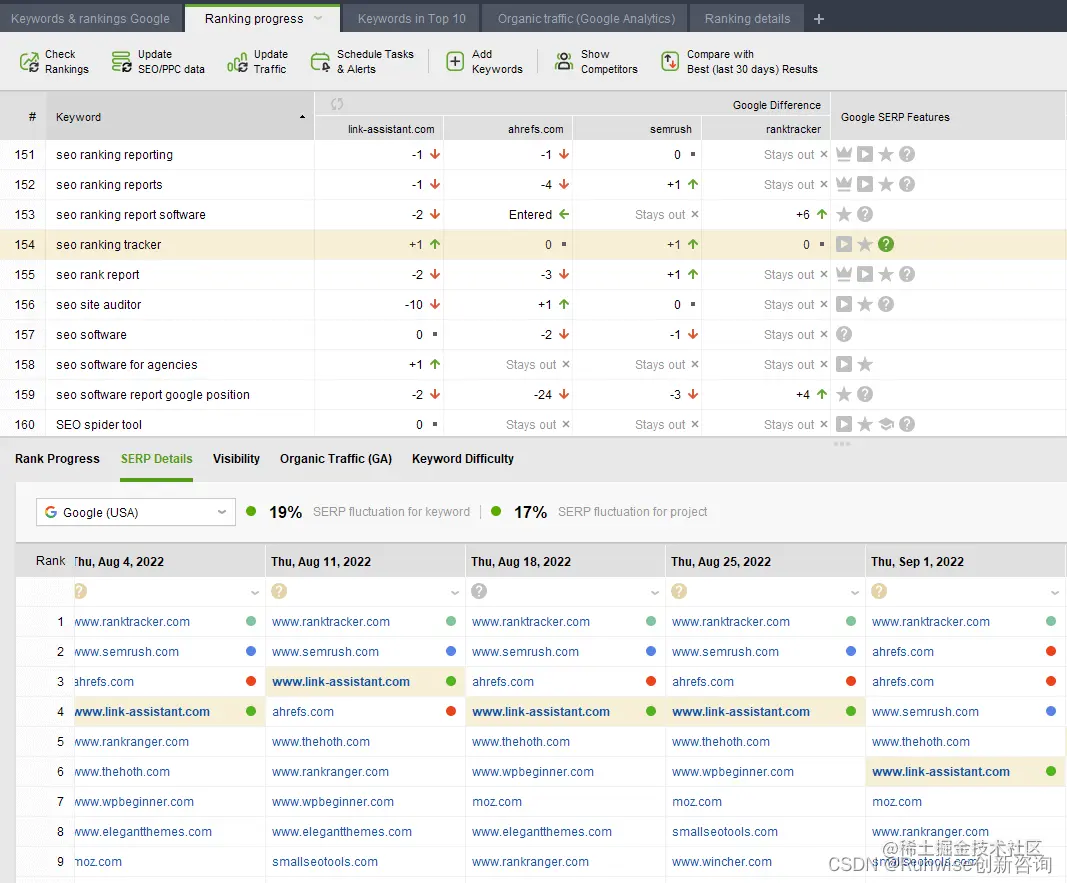Click www.link-assistant.com under Aug 11, 2022
The width and height of the screenshot is (1067, 883).
[x=341, y=682]
